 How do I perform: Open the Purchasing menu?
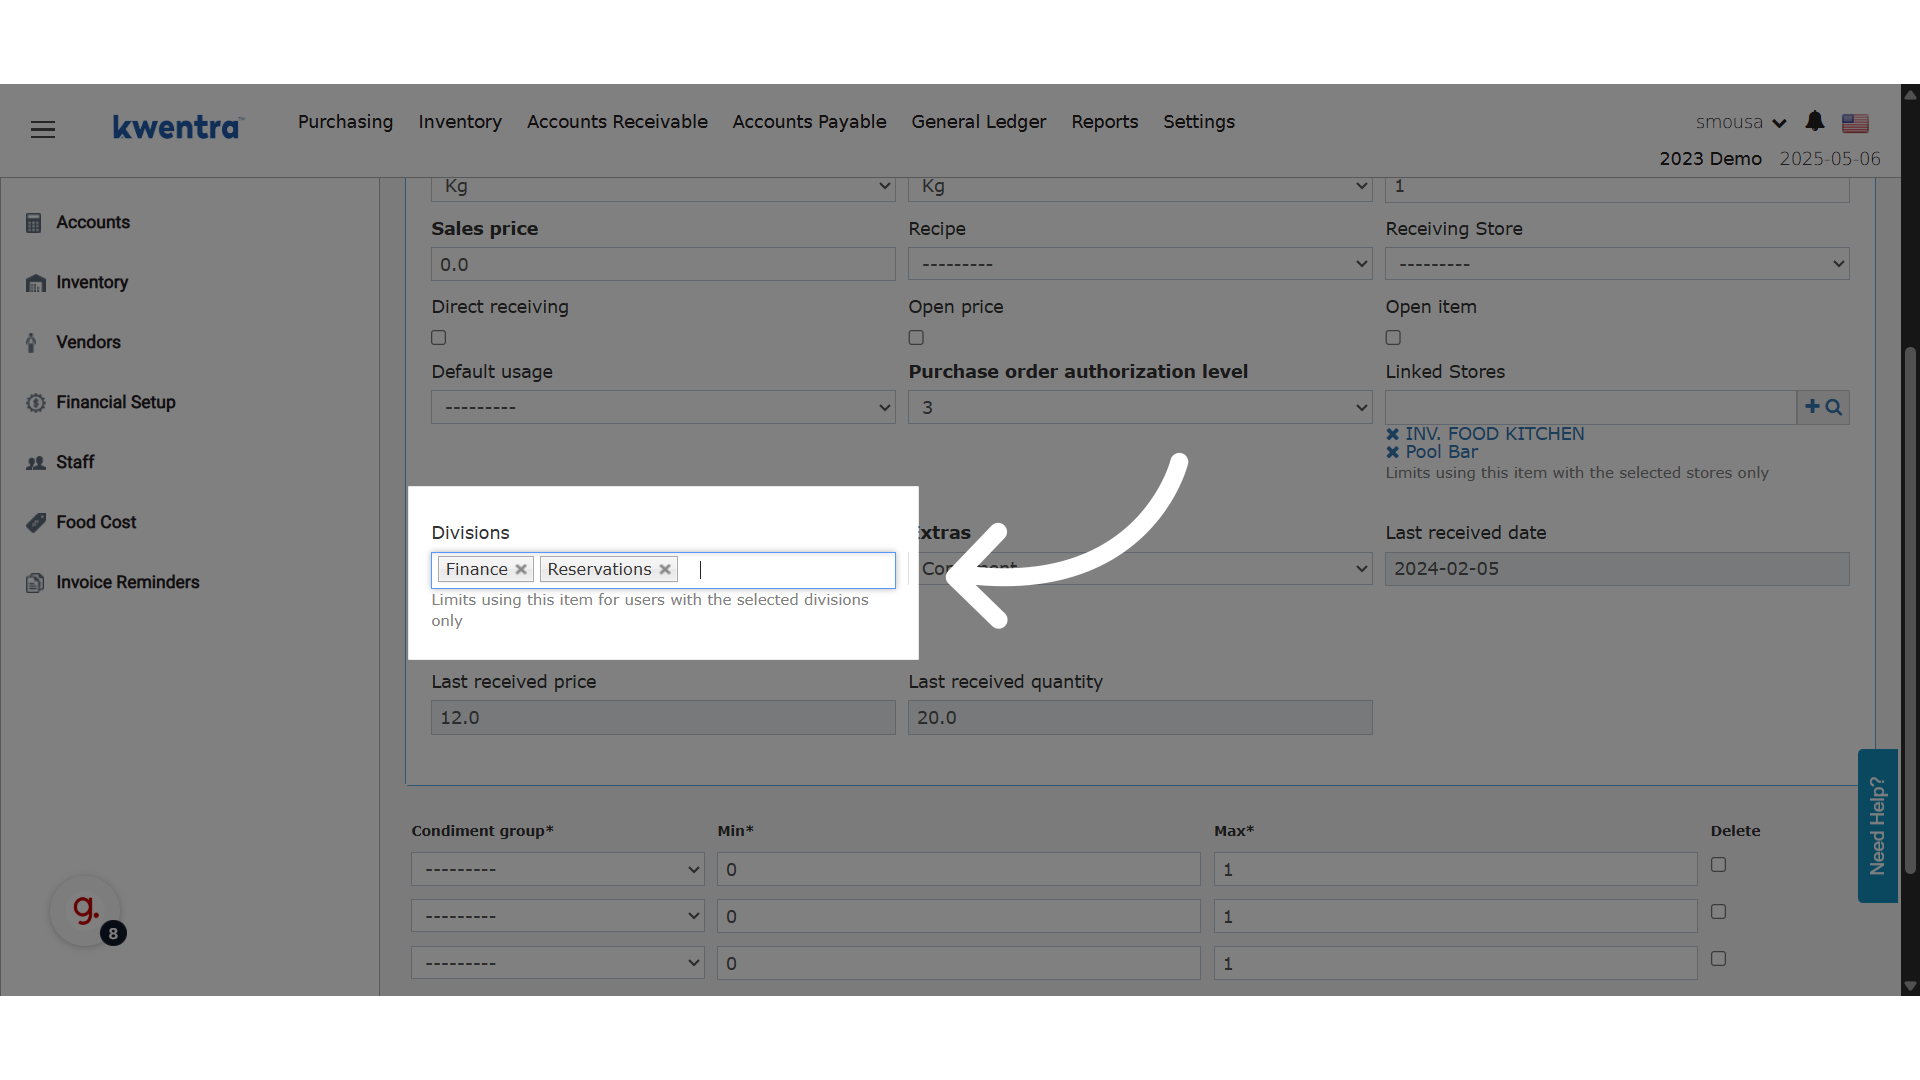[345, 121]
